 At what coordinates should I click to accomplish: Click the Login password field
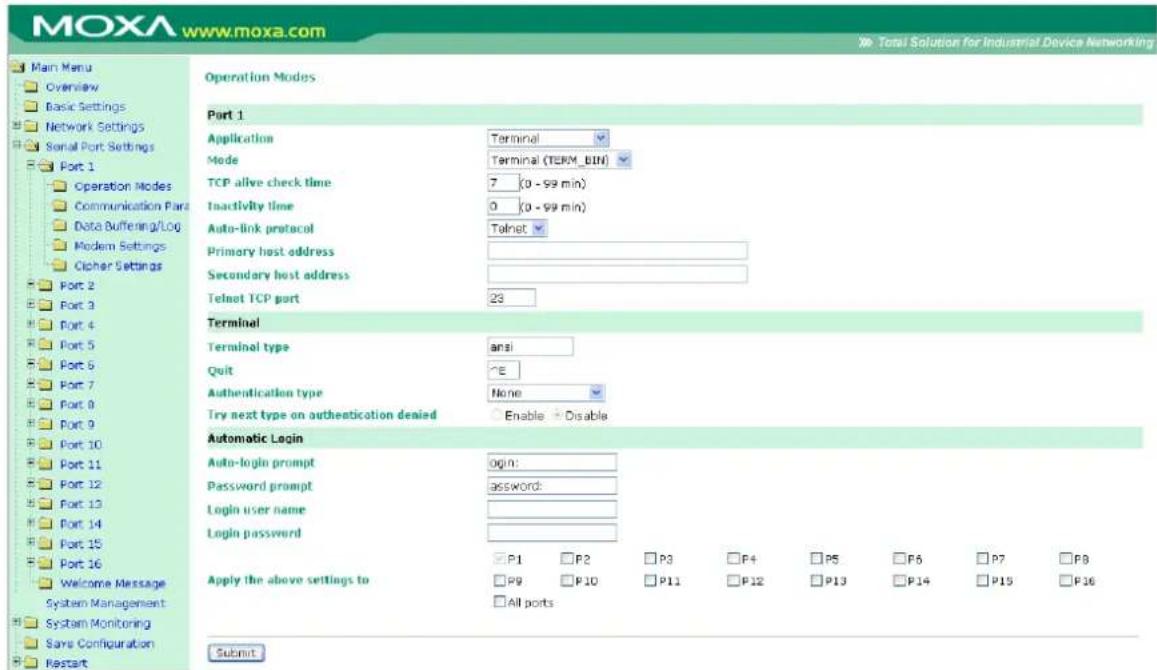[x=552, y=533]
